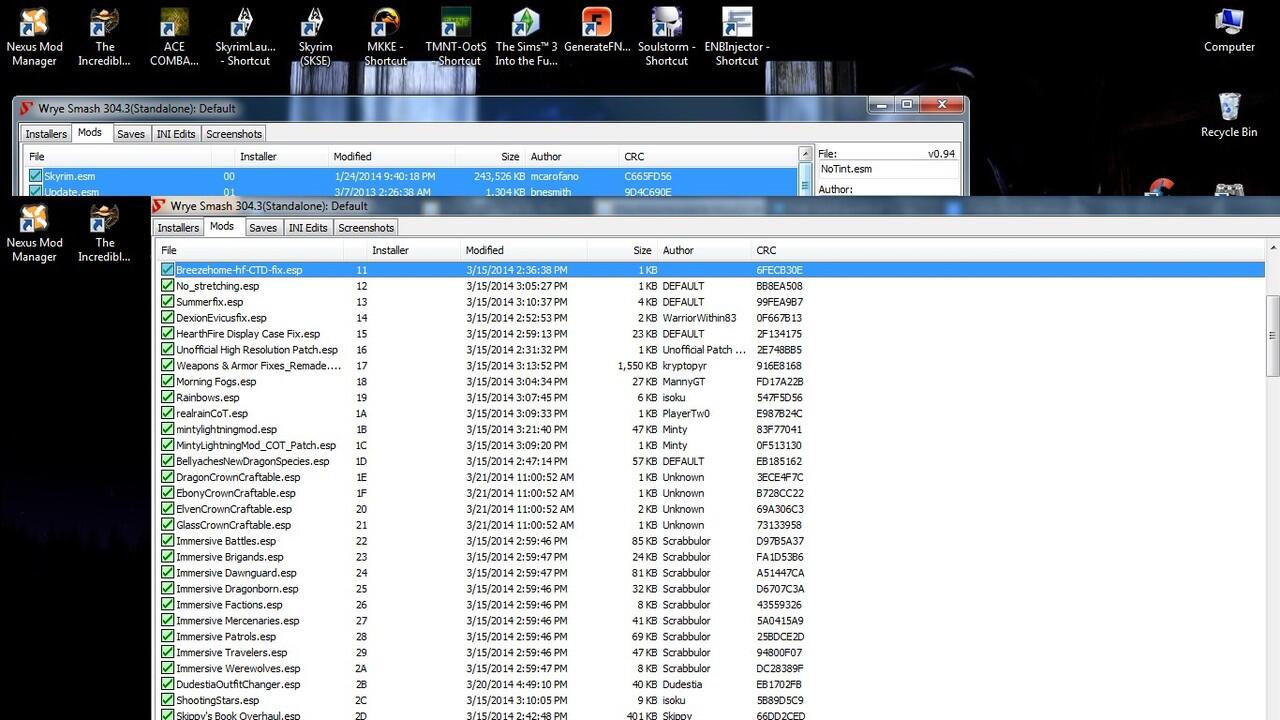Viewport: 1280px width, 720px height.
Task: Open the Screenshots tab in the back window
Action: 234,134
